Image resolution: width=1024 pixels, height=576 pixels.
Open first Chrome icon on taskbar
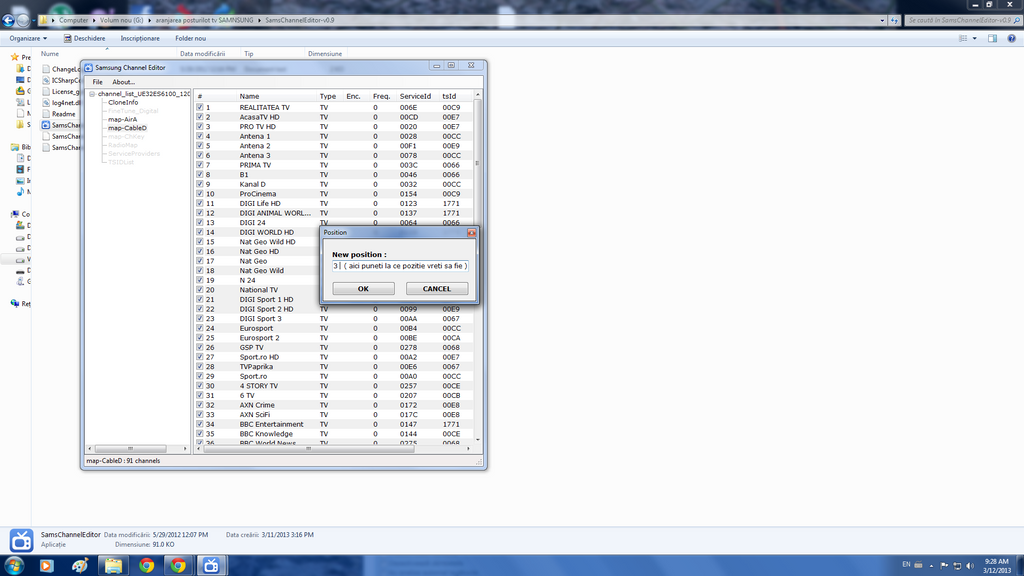pyautogui.click(x=146, y=566)
